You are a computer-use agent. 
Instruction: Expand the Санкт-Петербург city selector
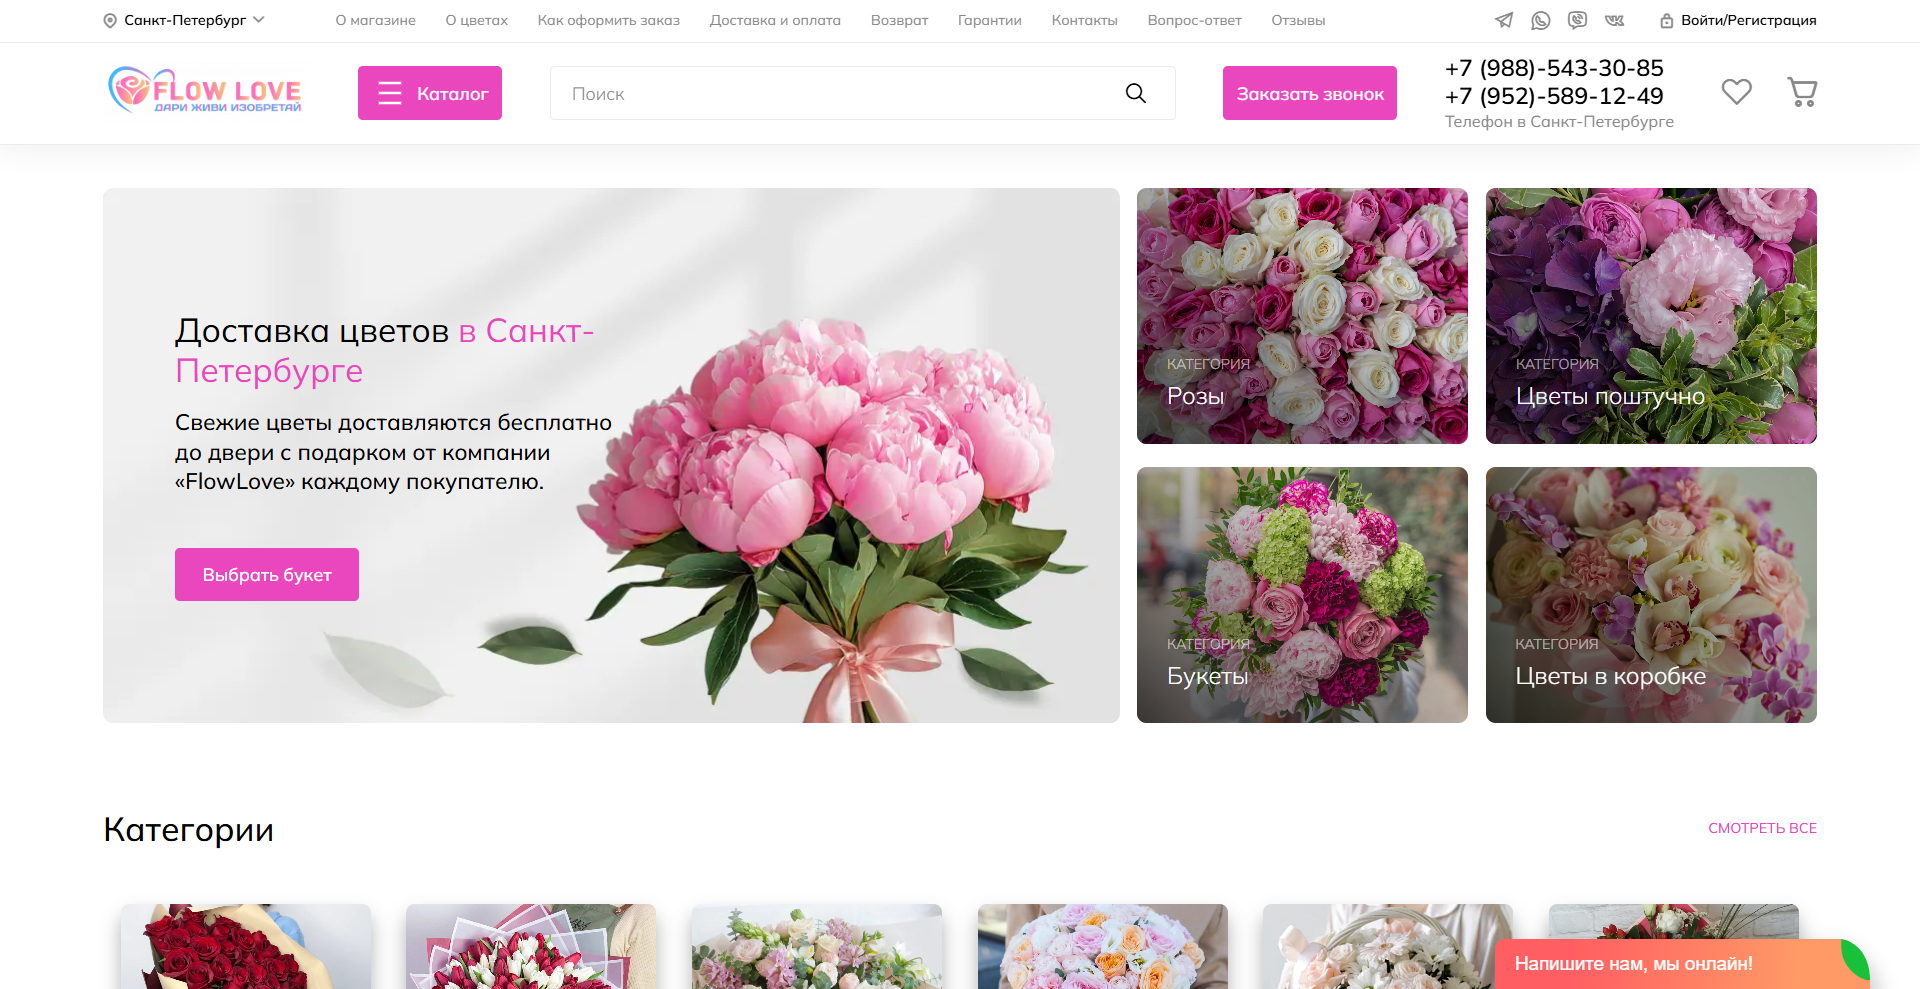pyautogui.click(x=185, y=20)
